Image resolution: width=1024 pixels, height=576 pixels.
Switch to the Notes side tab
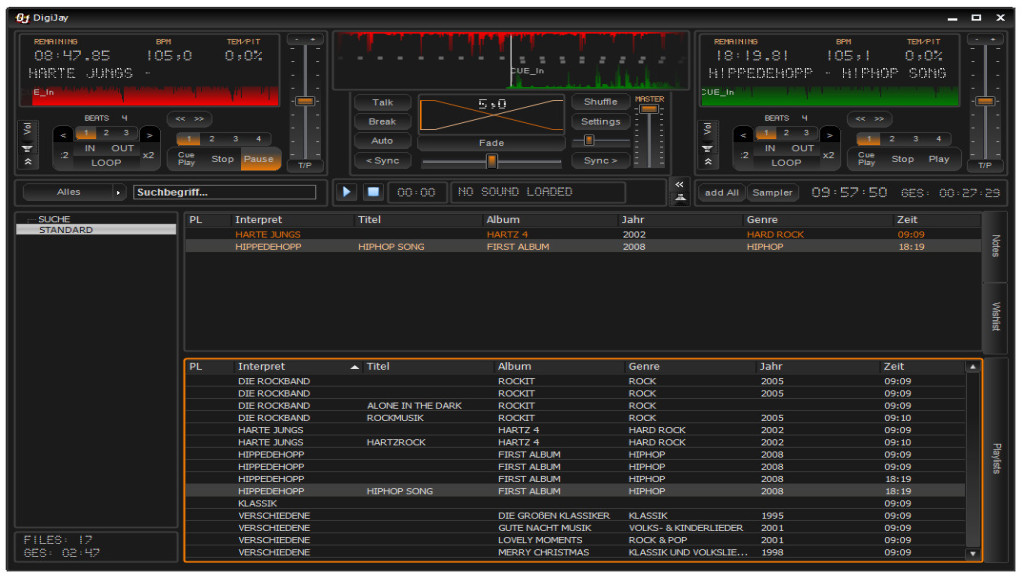[996, 246]
